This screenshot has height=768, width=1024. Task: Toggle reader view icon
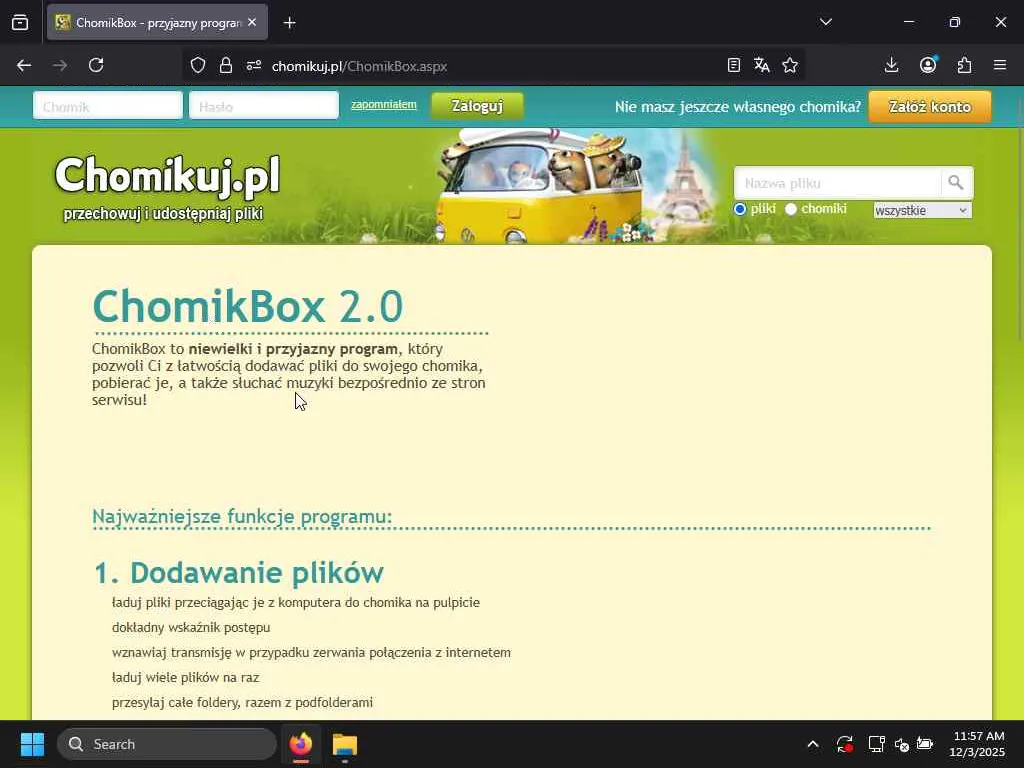pos(733,65)
